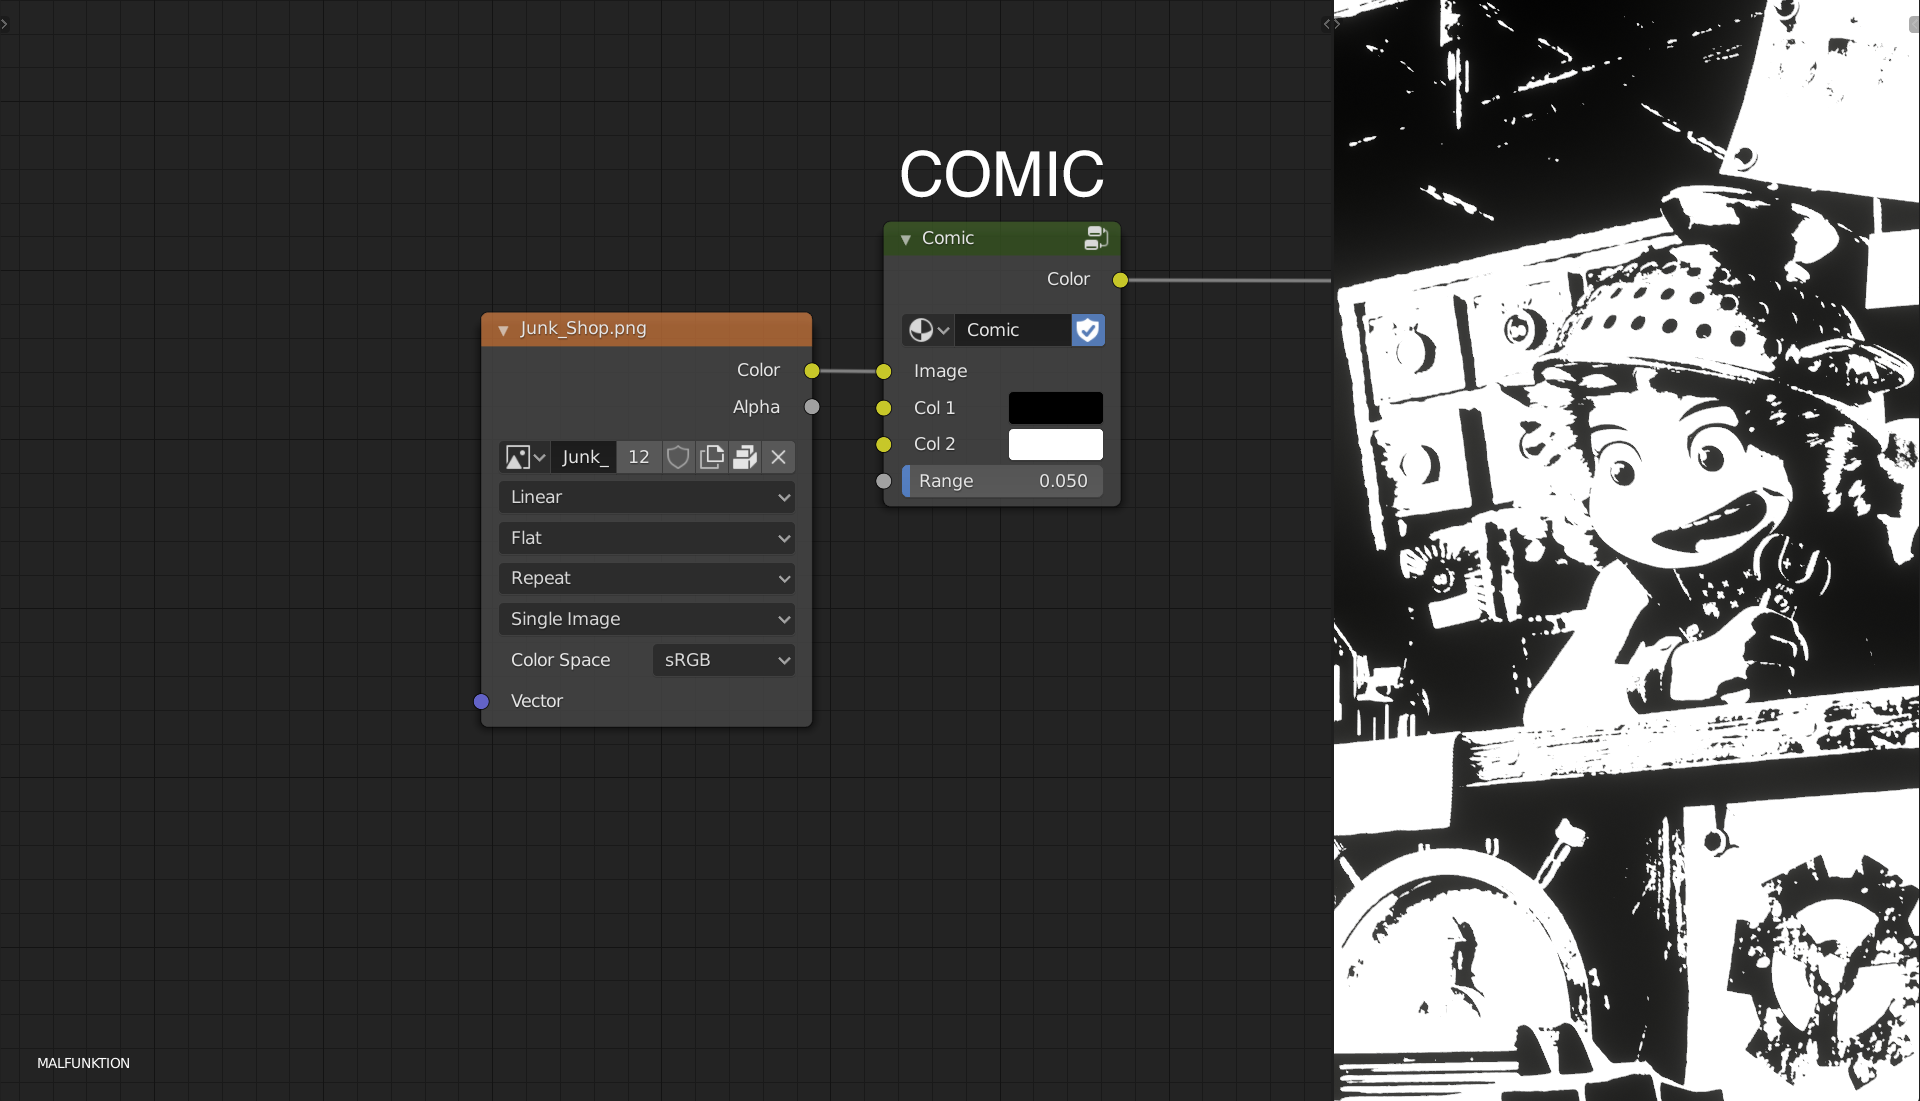The height and width of the screenshot is (1101, 1920).
Task: Expand the left sidebar arrow at top-left
Action: pos(5,24)
